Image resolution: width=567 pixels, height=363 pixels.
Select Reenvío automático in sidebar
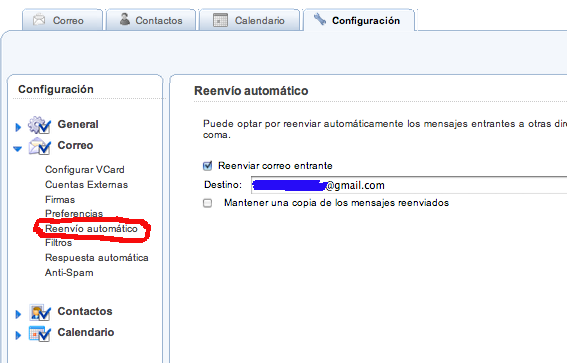91,229
